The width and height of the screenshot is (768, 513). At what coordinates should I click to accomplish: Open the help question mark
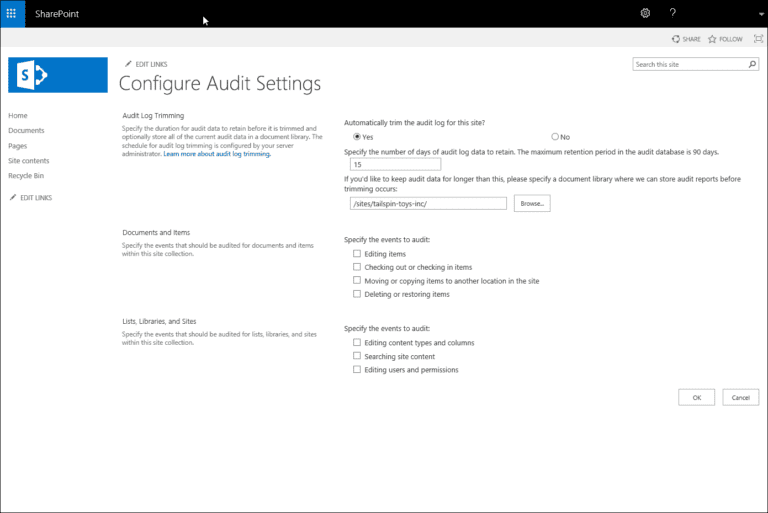click(x=672, y=13)
